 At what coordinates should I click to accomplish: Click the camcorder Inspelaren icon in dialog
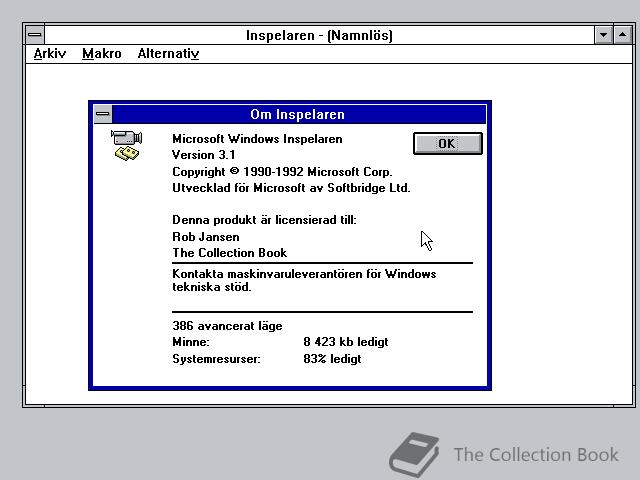(x=127, y=145)
